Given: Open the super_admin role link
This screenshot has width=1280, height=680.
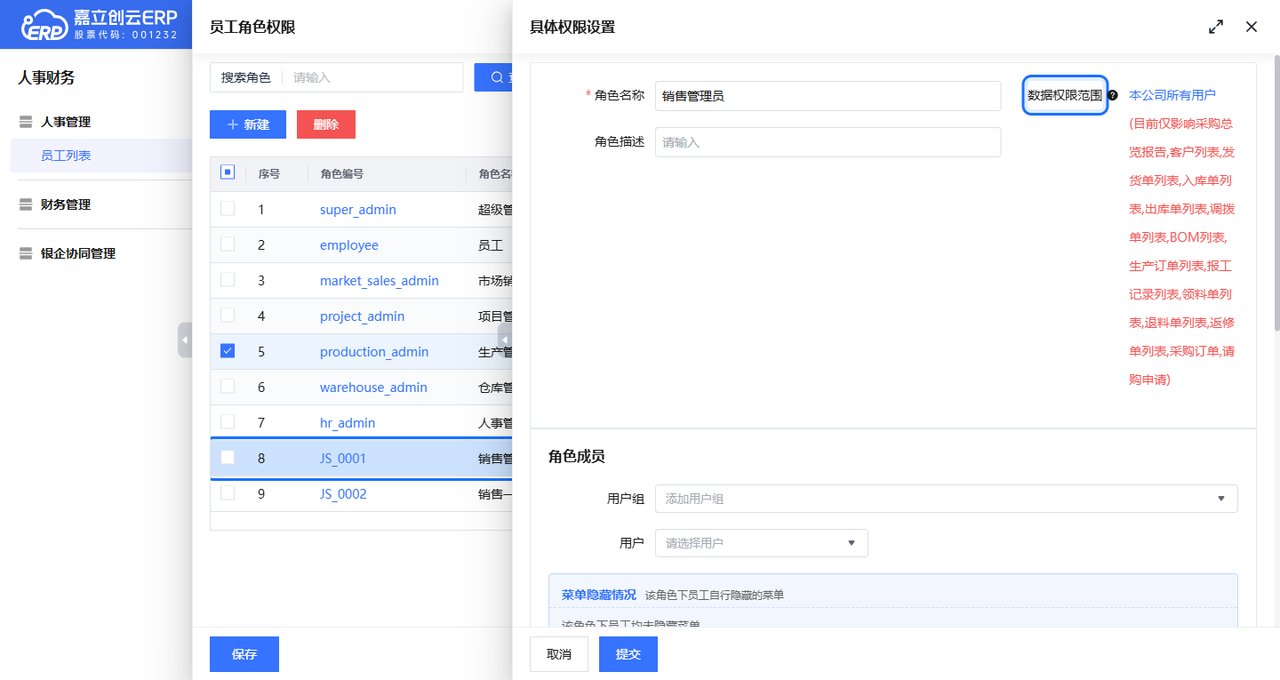Looking at the screenshot, I should 358,210.
